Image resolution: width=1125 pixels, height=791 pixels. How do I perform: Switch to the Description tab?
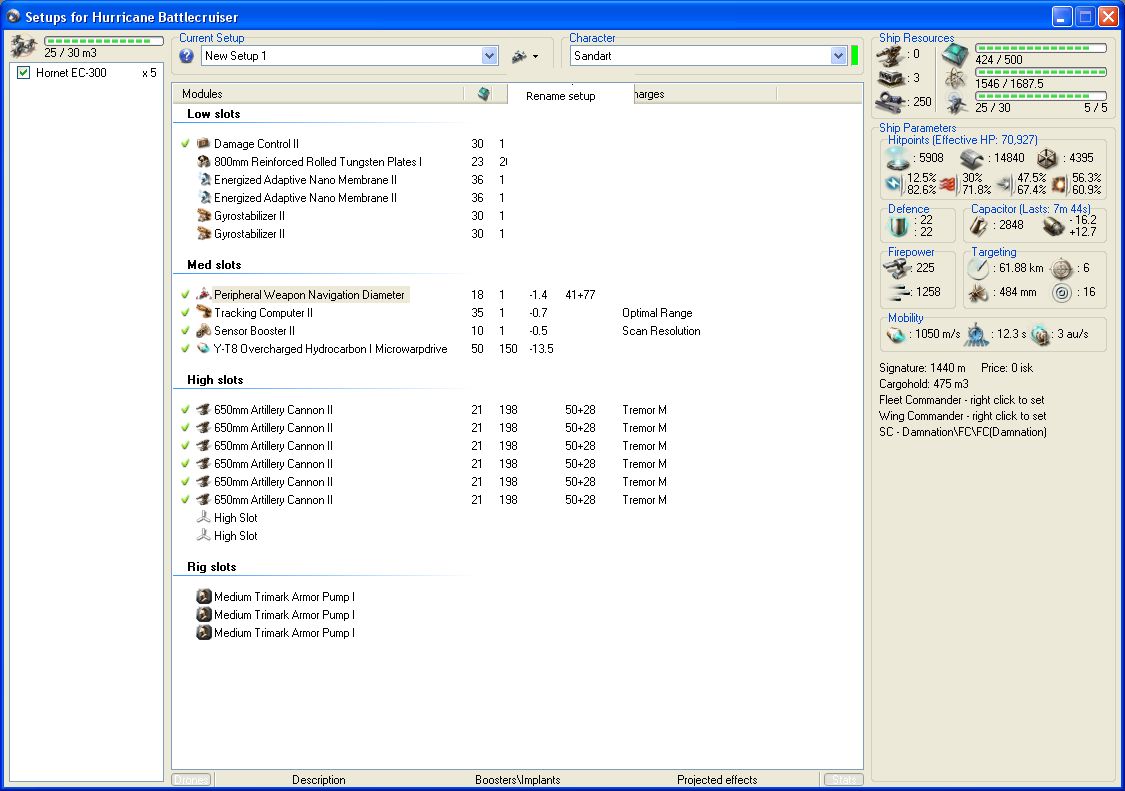click(x=319, y=780)
